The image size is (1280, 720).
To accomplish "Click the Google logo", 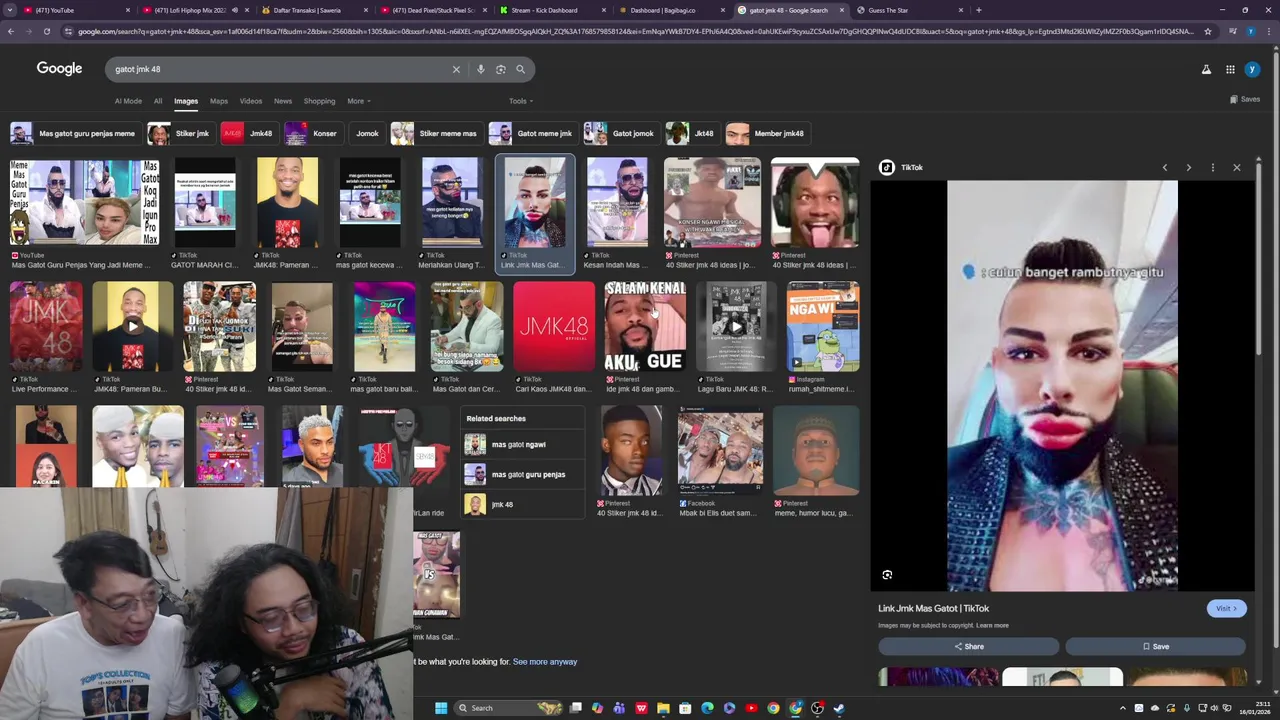I will point(59,68).
